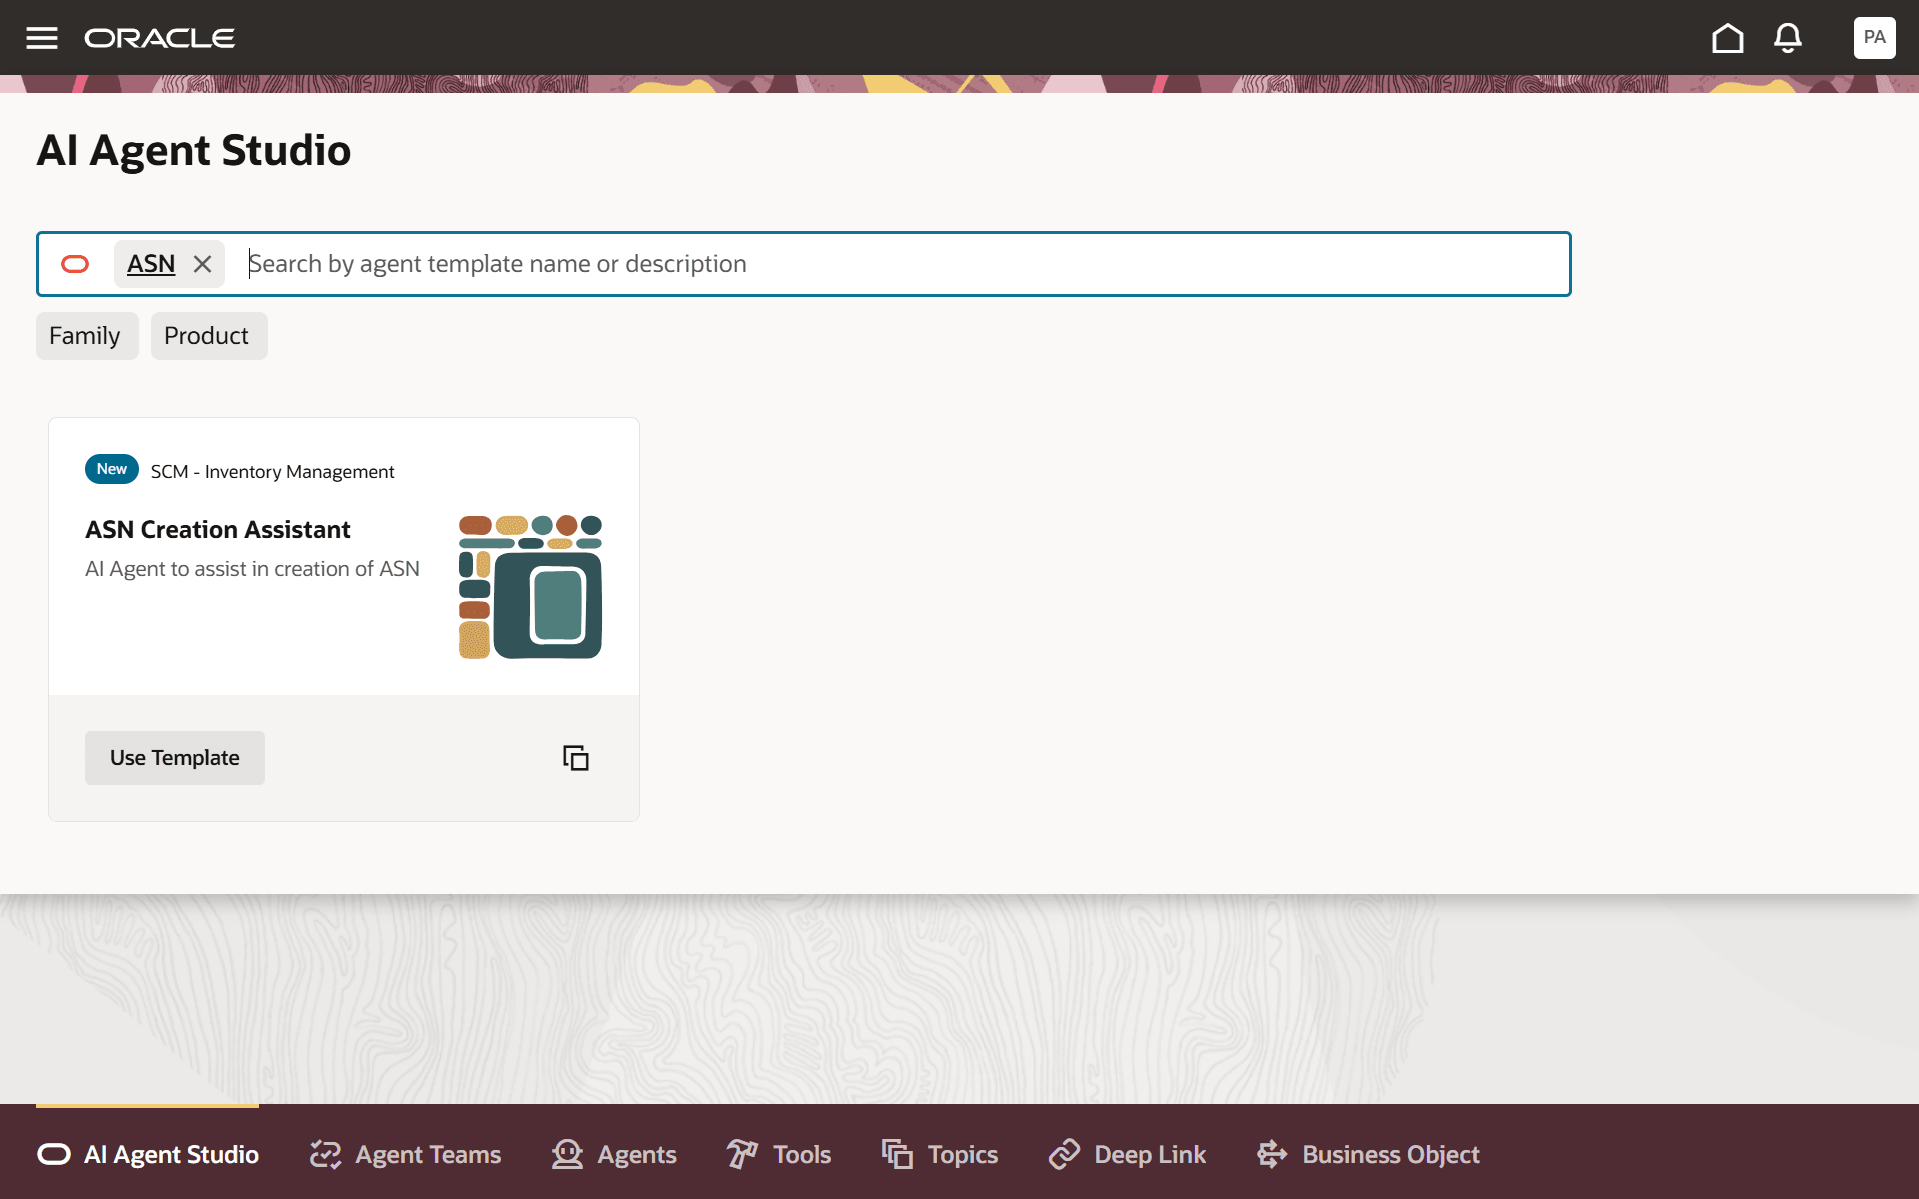The height and width of the screenshot is (1199, 1919).
Task: Select the AI Agent Studio tab
Action: [x=148, y=1154]
